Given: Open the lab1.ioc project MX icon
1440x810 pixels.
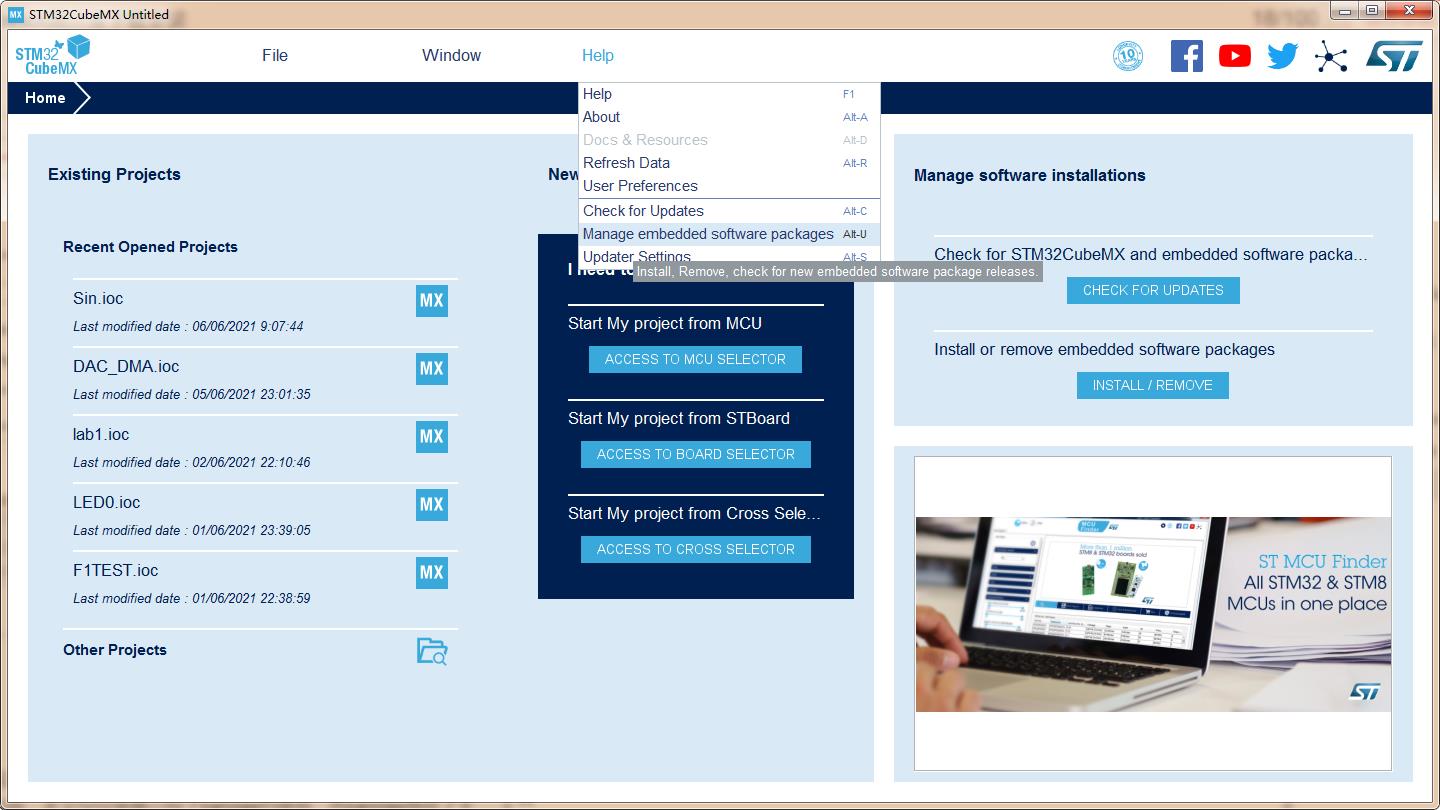Looking at the screenshot, I should pyautogui.click(x=432, y=437).
